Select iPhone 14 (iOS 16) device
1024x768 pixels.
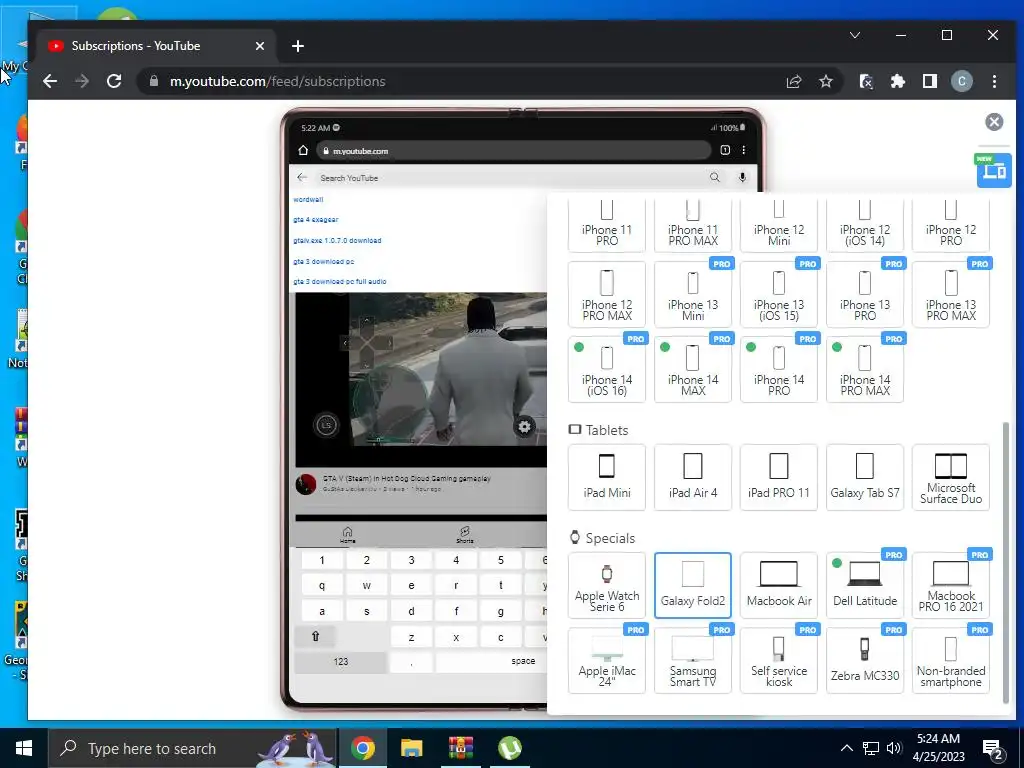click(x=607, y=370)
